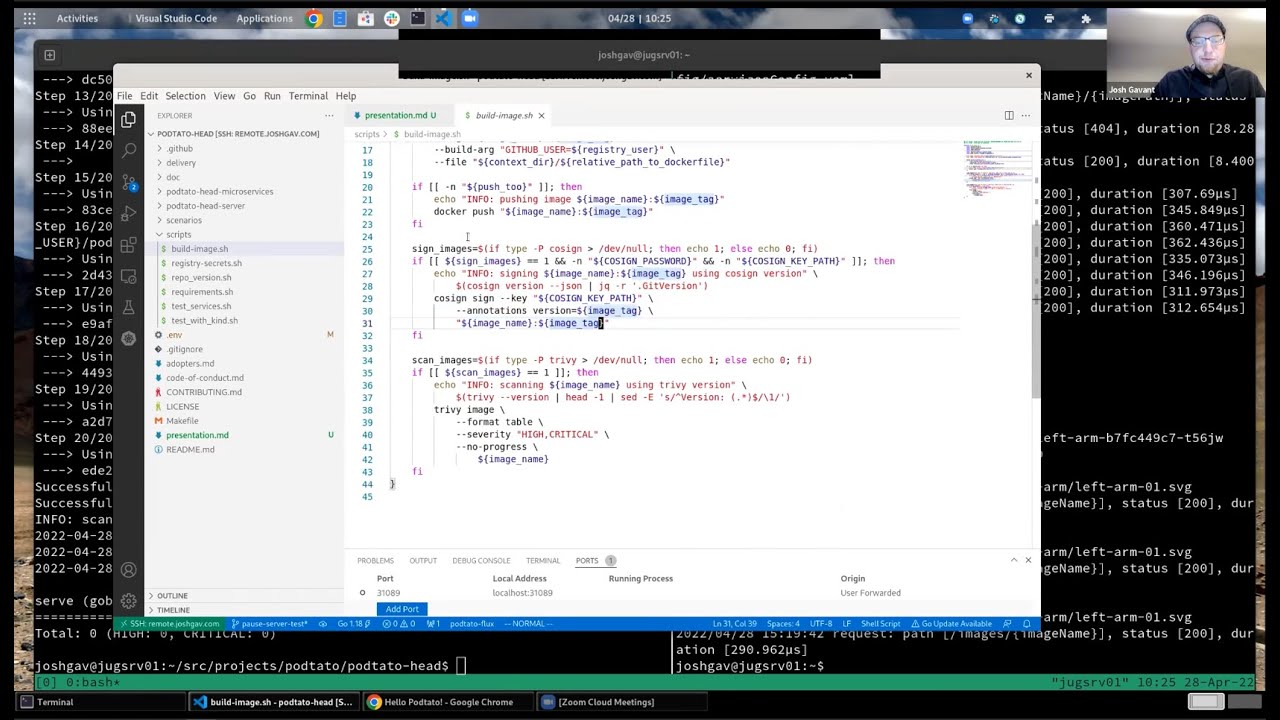Open the Testing flask view
This screenshot has height=720, width=1280.
[x=129, y=307]
